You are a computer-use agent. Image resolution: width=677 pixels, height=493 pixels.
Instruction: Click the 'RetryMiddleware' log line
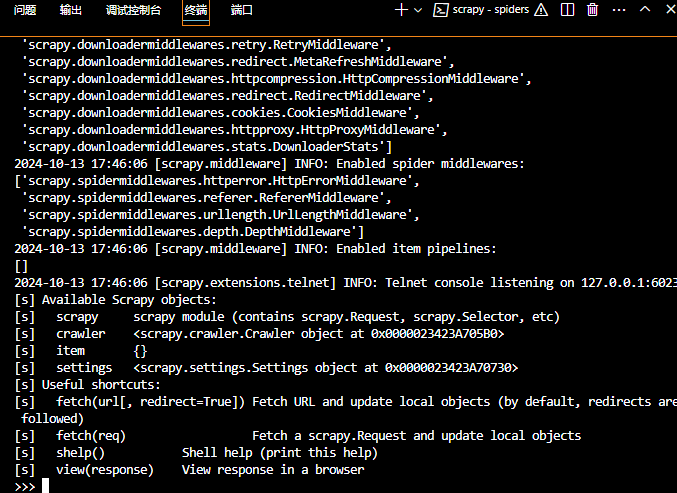pos(207,45)
